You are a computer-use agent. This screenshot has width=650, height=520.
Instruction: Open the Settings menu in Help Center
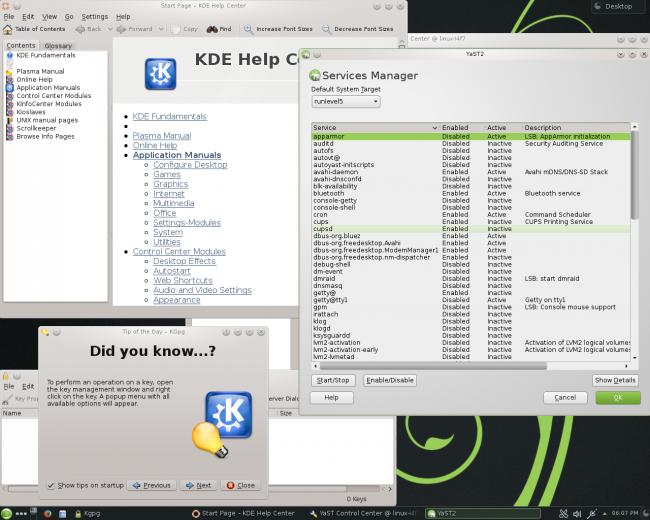click(x=95, y=17)
